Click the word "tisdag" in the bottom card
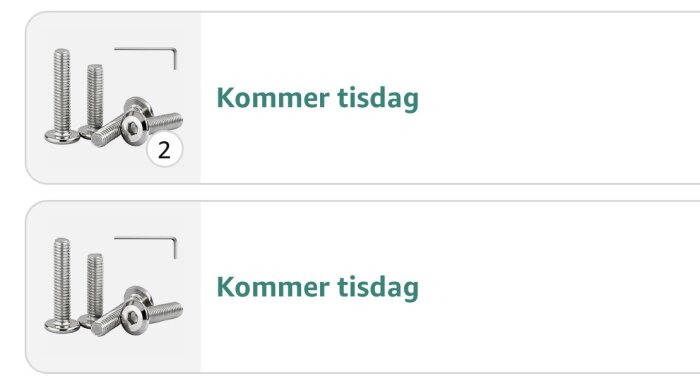This screenshot has width=700, height=386. (378, 287)
